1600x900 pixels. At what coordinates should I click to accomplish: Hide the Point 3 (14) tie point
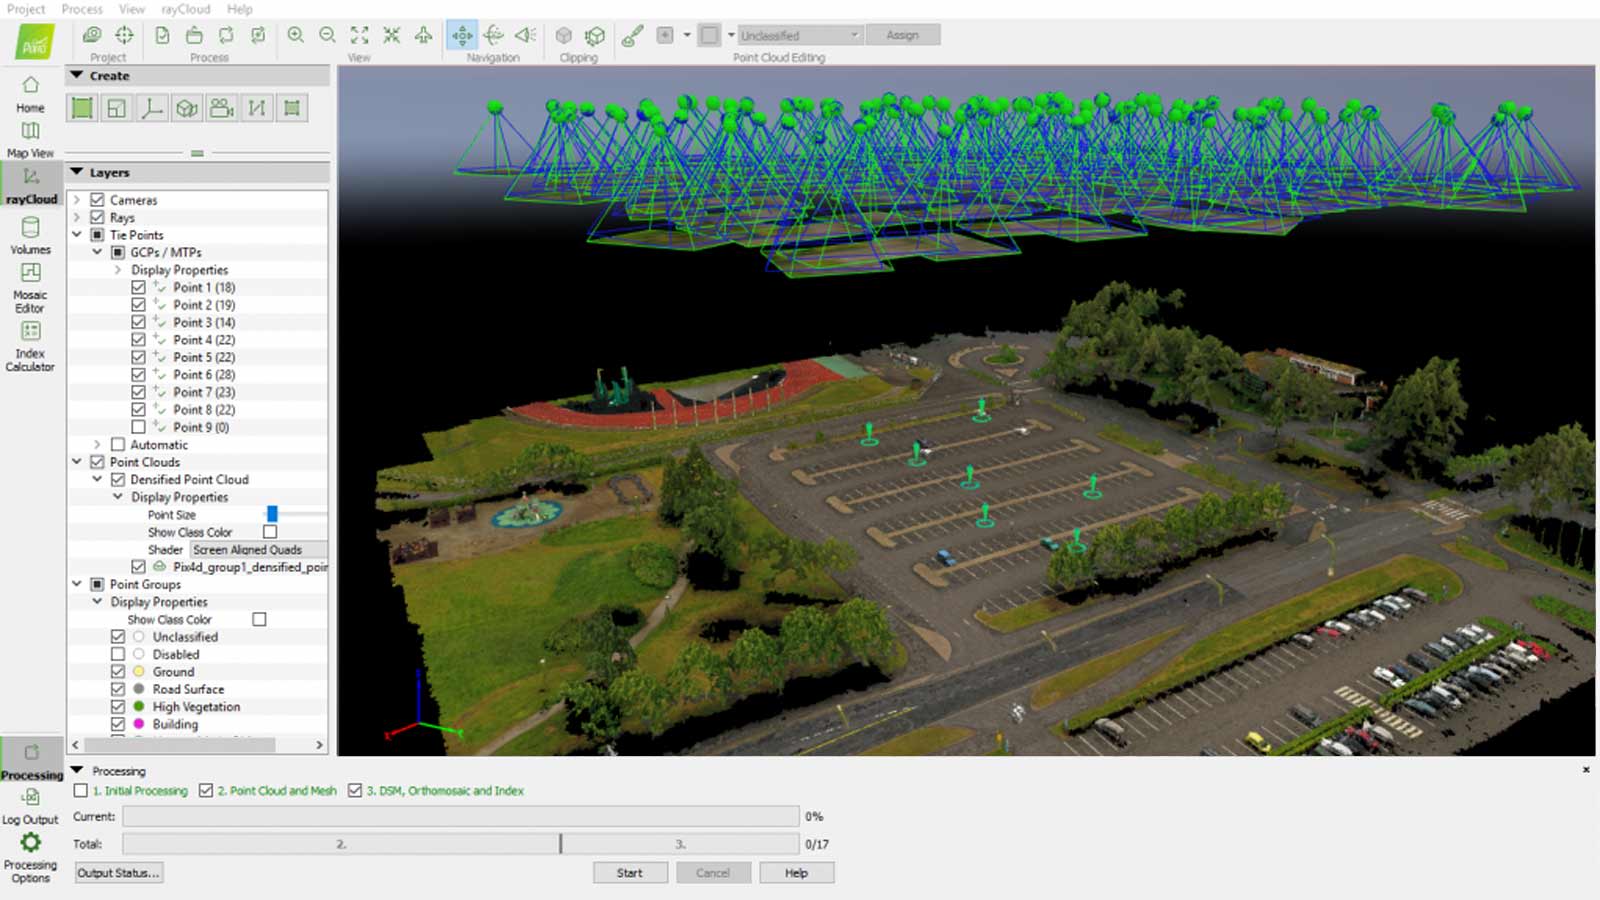coord(139,322)
